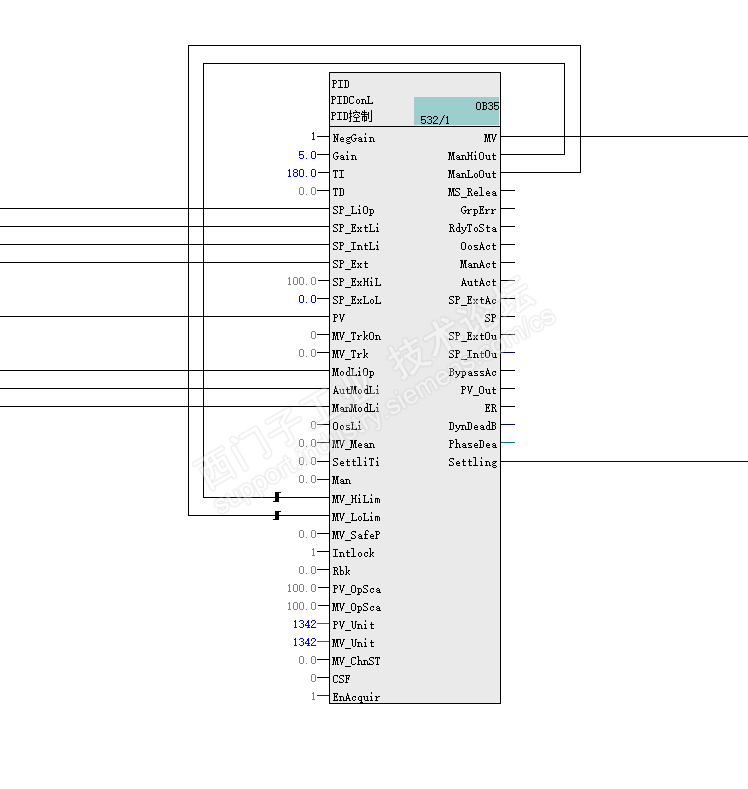
Task: Select the SP_ExtAc output pin
Action: pos(472,300)
